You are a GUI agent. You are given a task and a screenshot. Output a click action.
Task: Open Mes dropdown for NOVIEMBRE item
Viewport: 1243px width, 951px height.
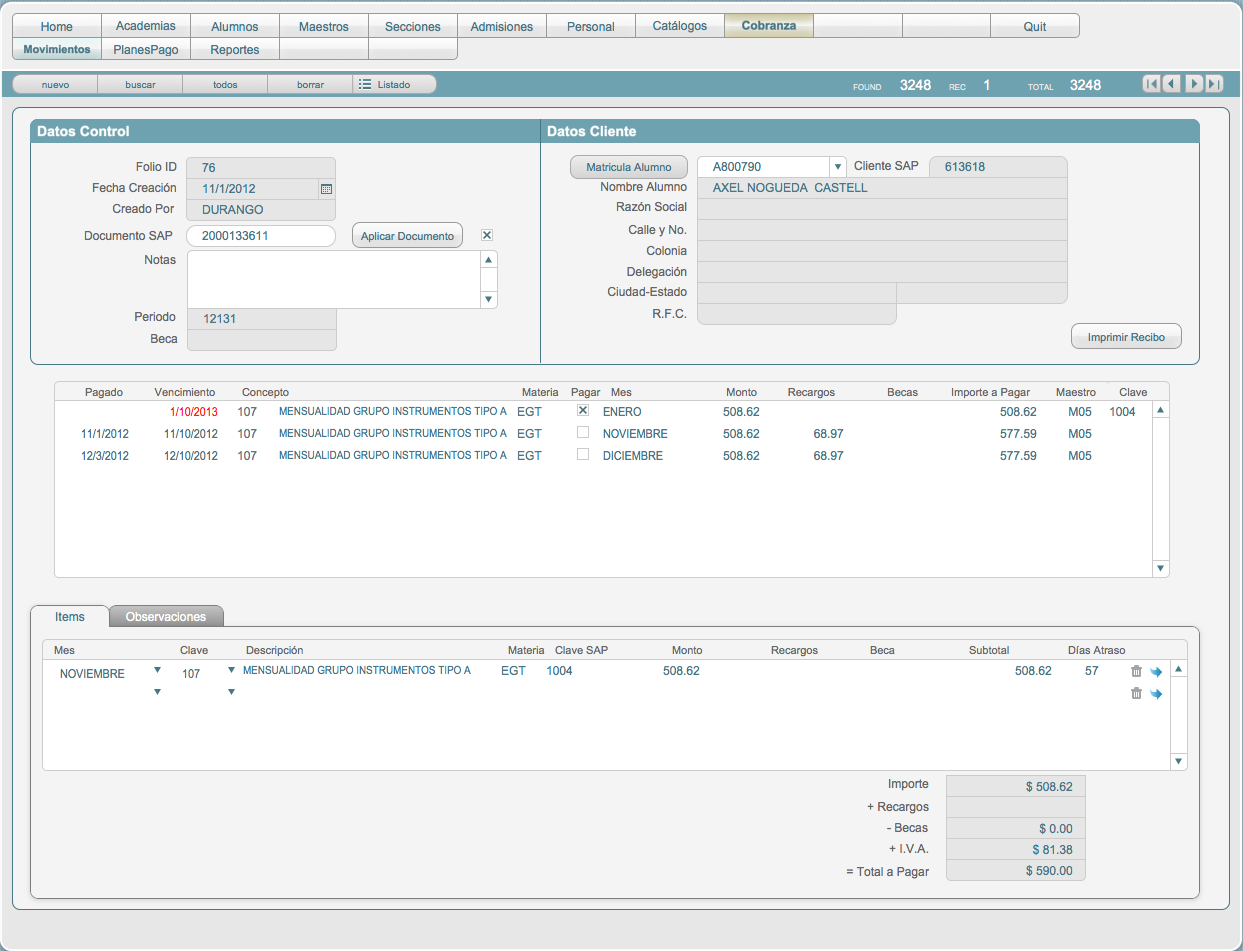(x=157, y=670)
